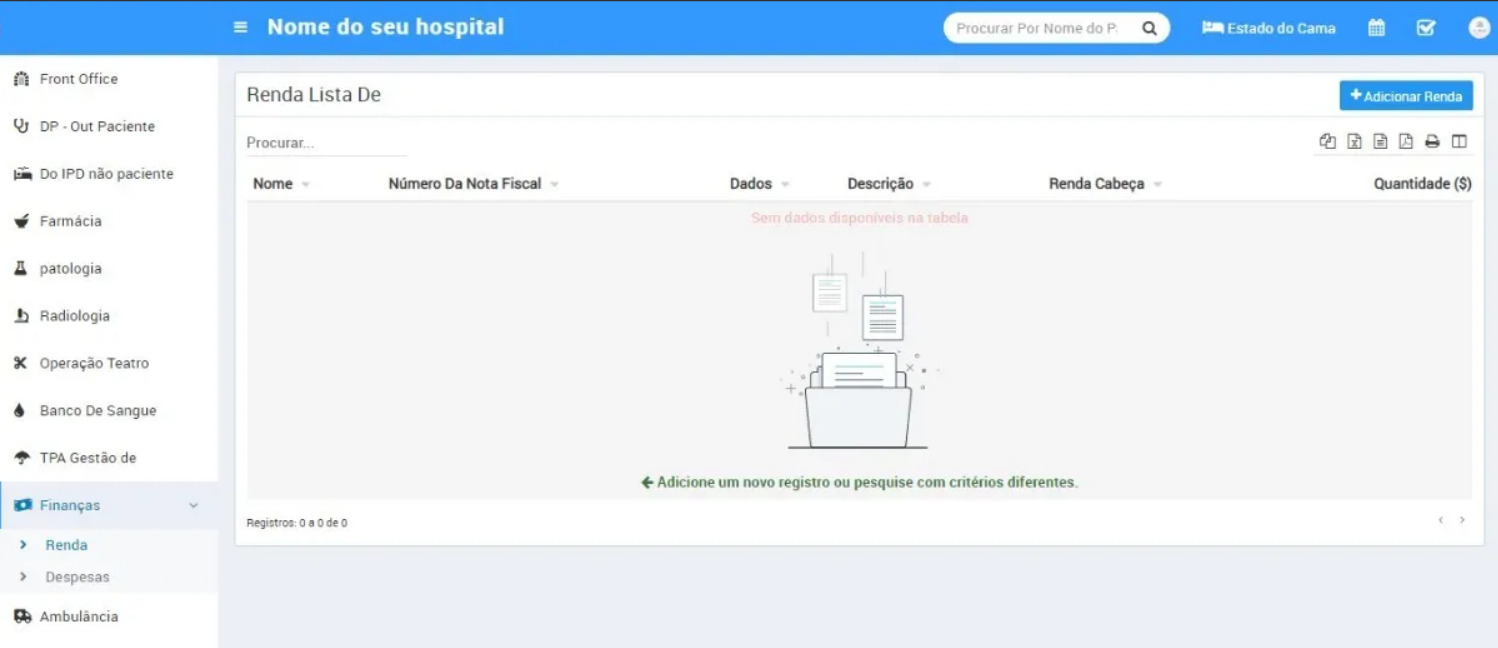1498x648 pixels.
Task: Print the income list
Action: [1432, 141]
